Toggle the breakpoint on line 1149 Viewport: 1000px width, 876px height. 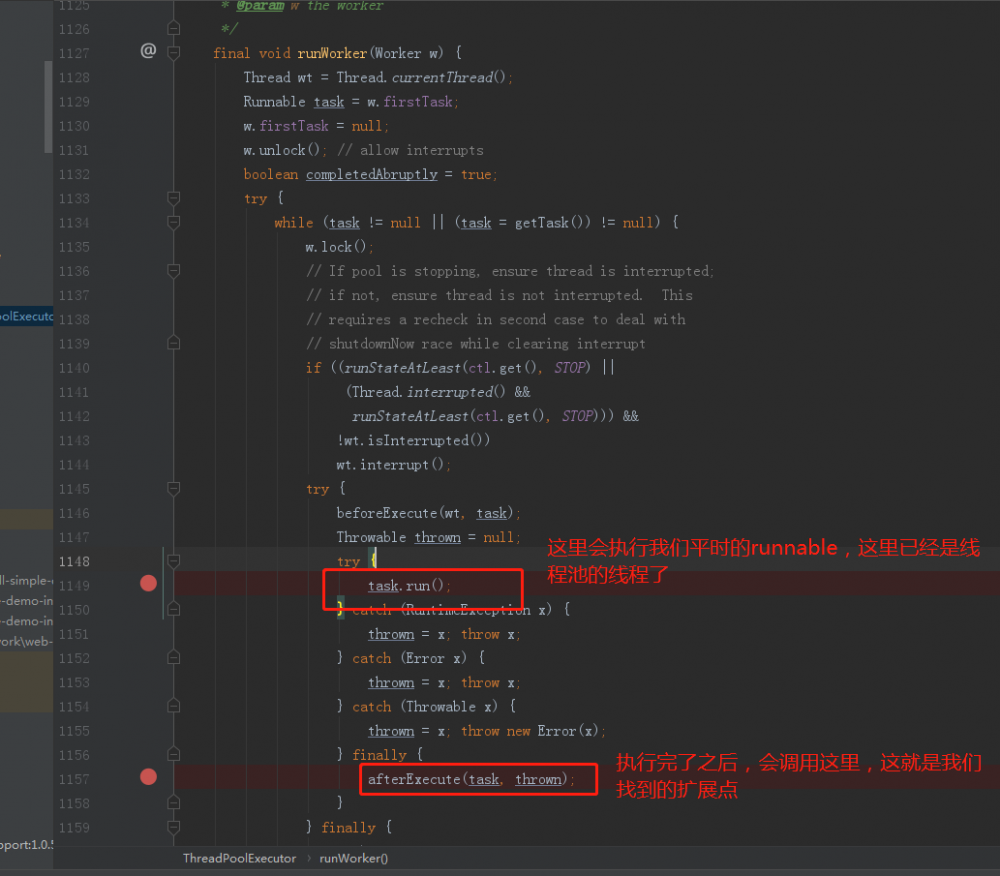point(149,583)
